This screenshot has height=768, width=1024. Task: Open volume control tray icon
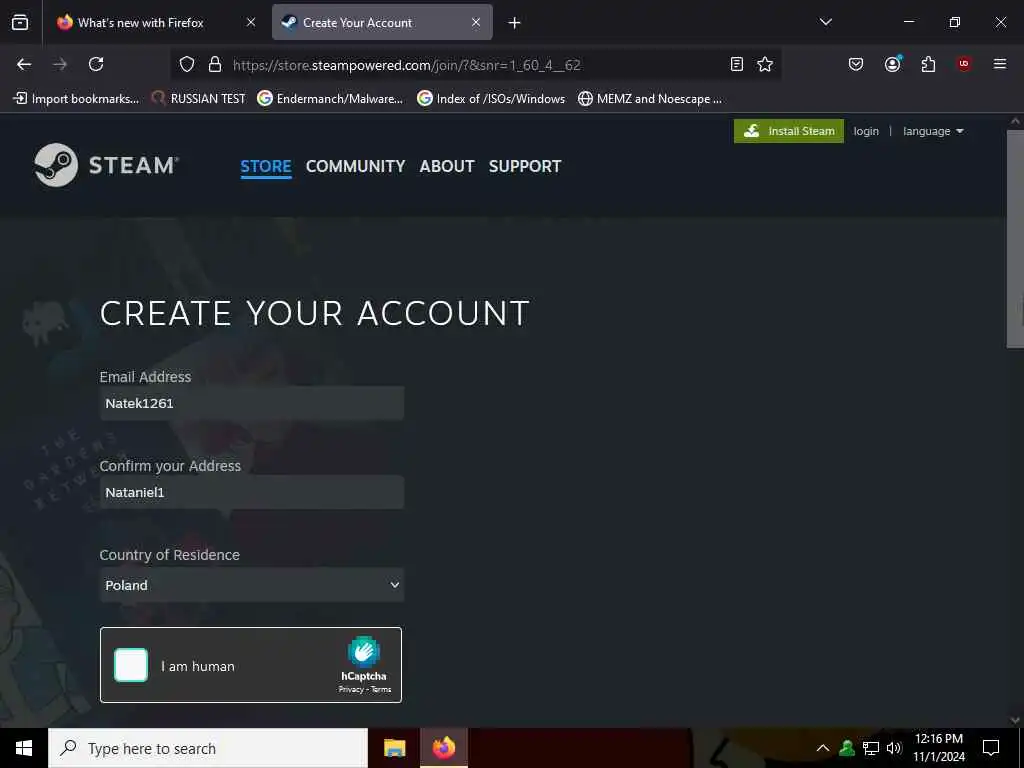[894, 748]
